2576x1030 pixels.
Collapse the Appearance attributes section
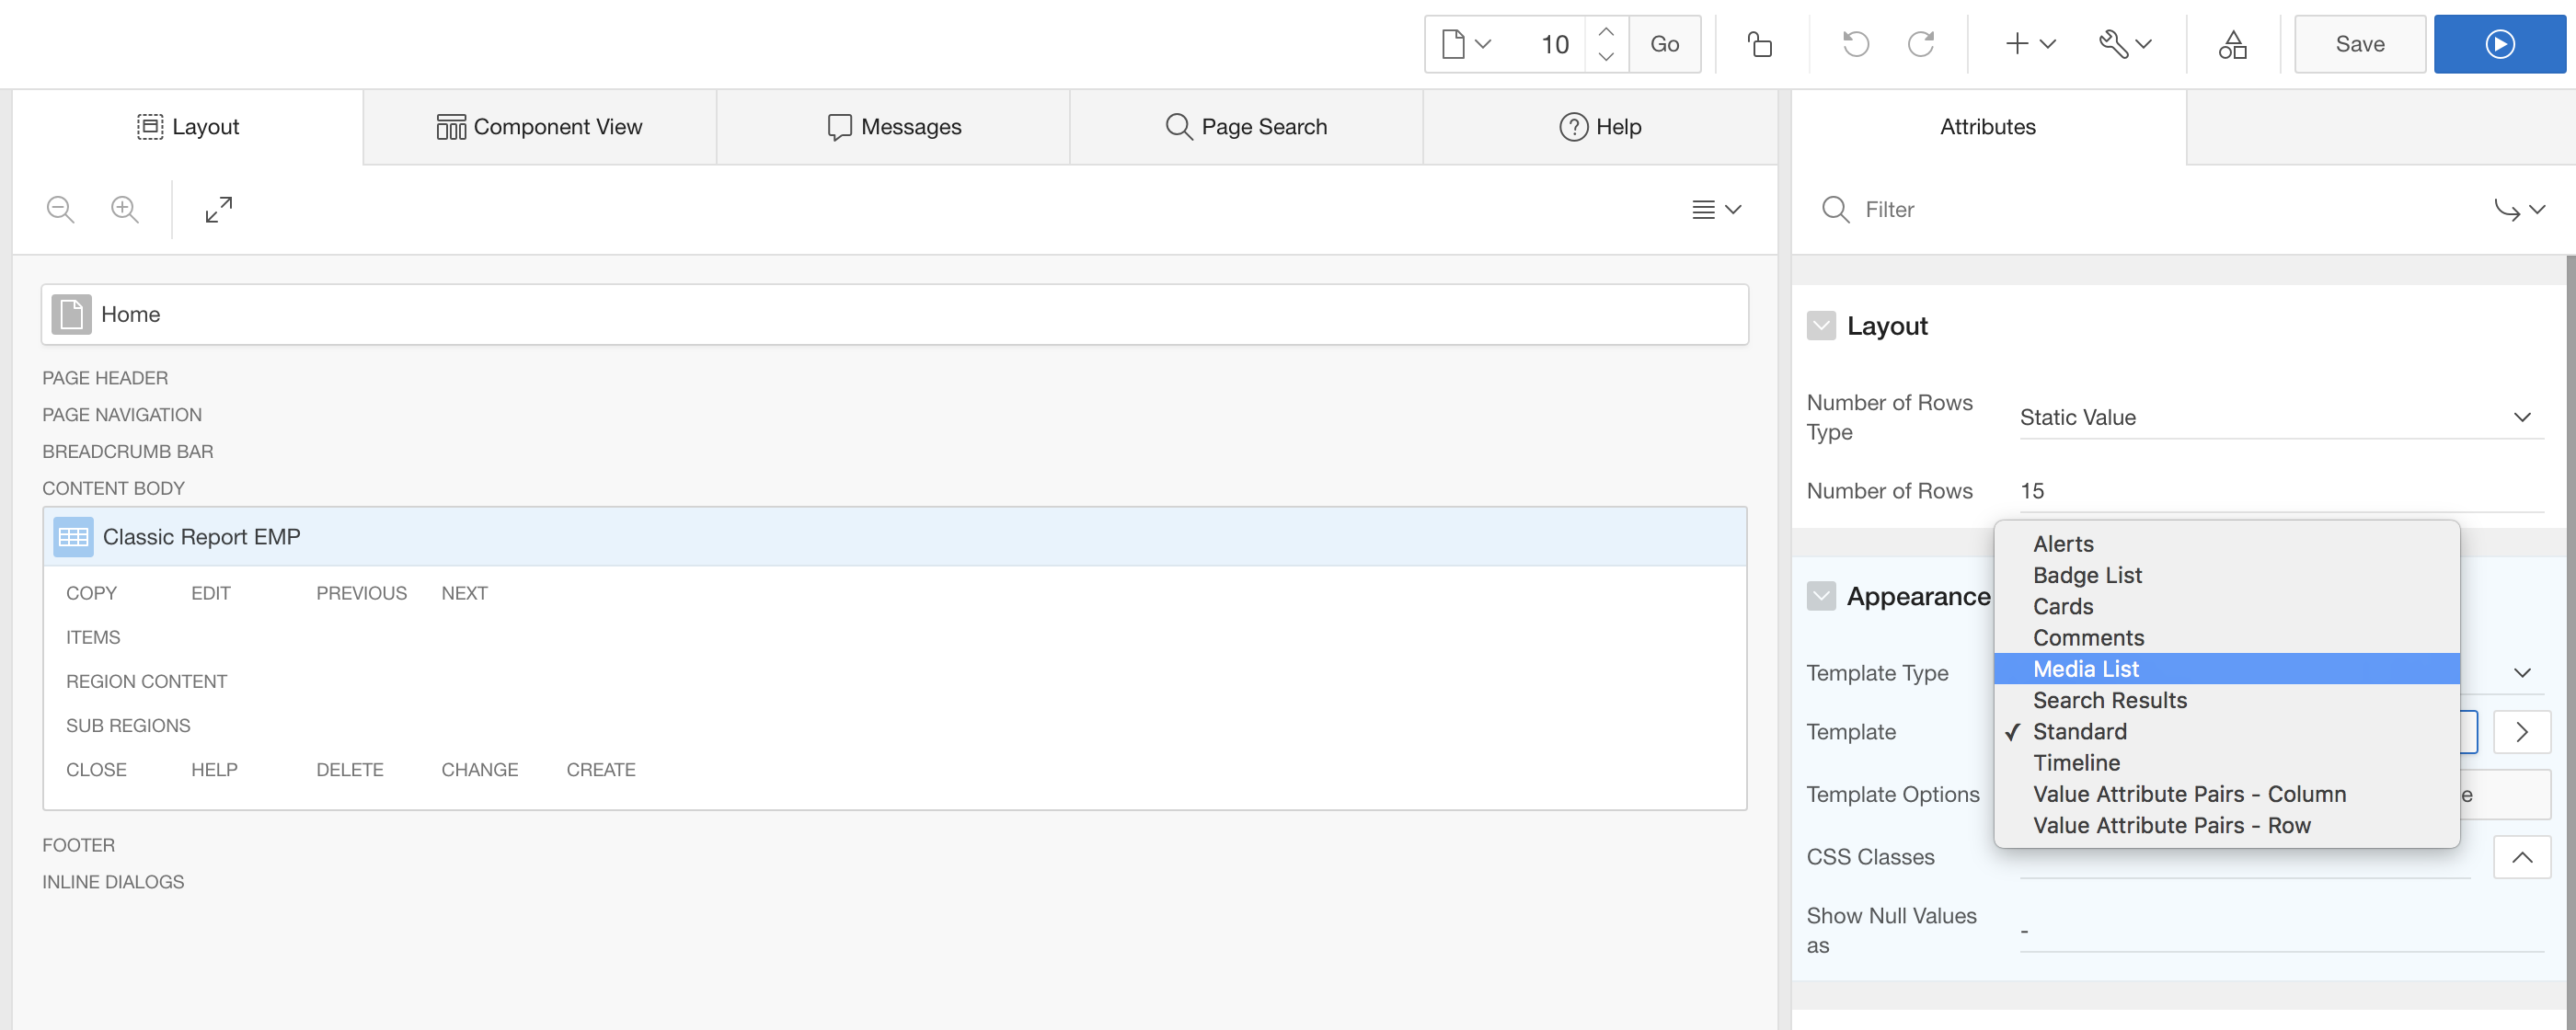tap(1821, 596)
